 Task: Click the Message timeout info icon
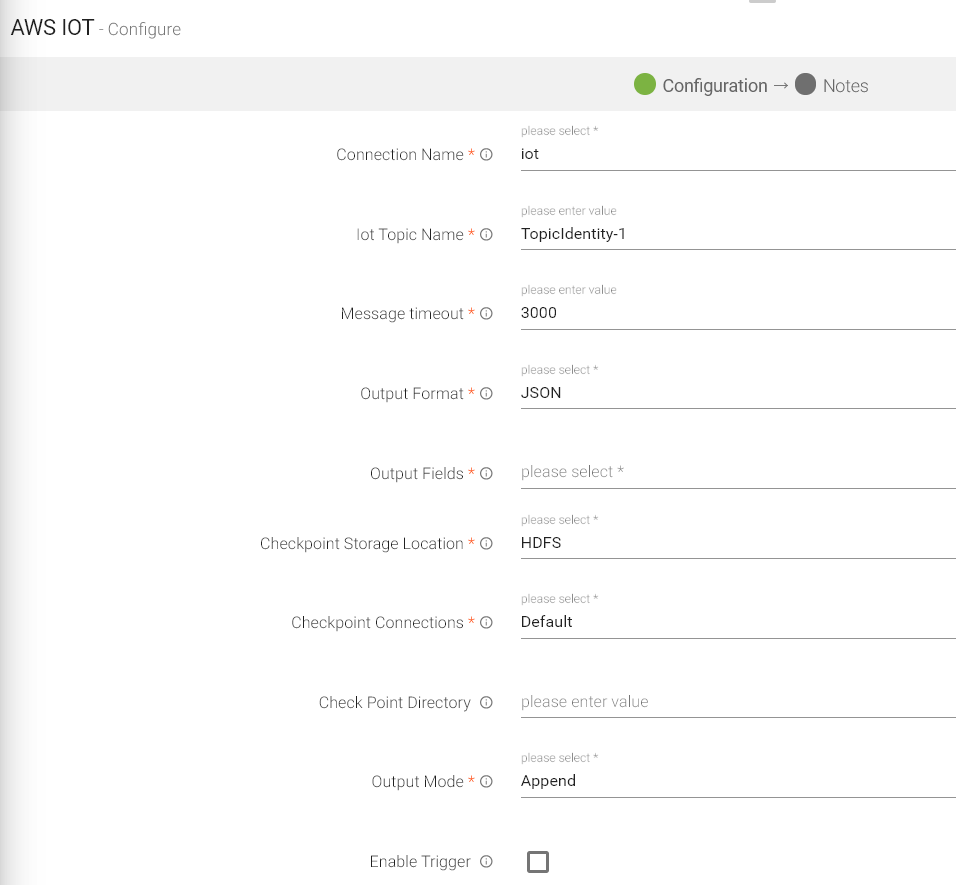[486, 314]
